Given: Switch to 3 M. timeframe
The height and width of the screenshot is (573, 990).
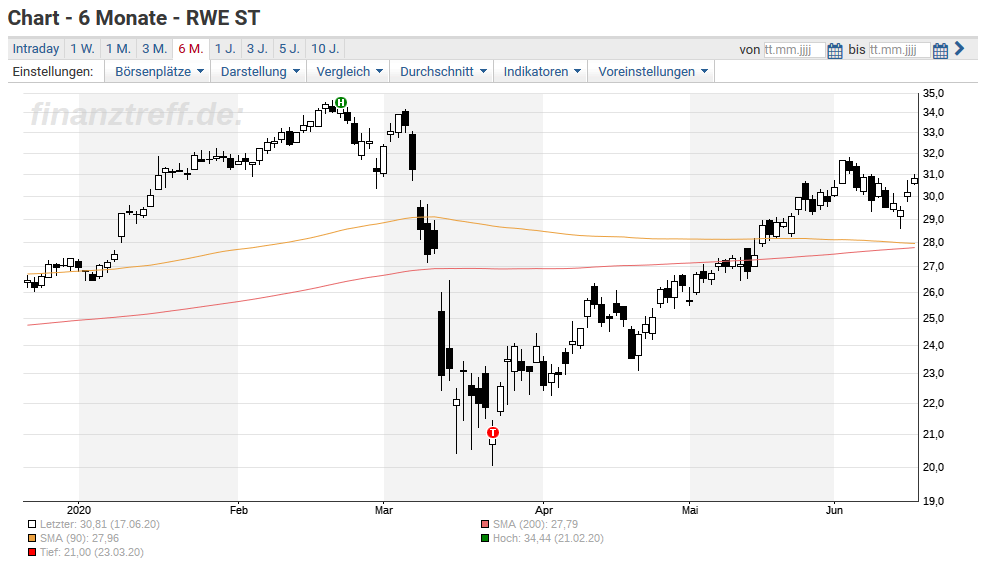Looking at the screenshot, I should [x=154, y=49].
